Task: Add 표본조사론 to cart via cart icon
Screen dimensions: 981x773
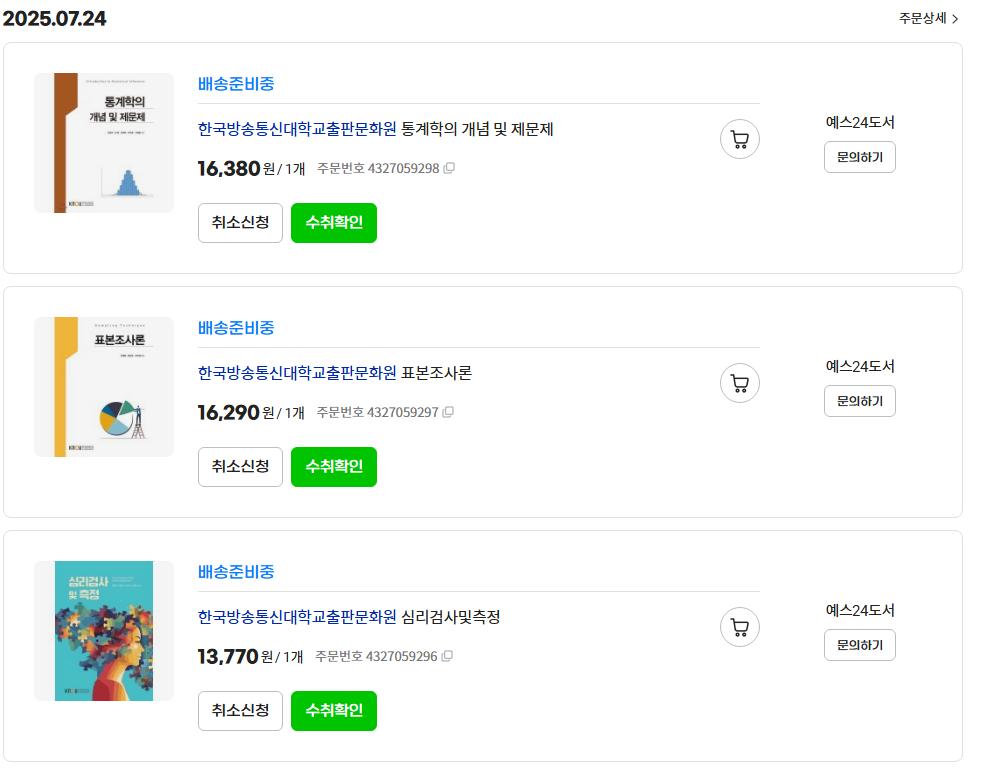Action: coord(740,383)
